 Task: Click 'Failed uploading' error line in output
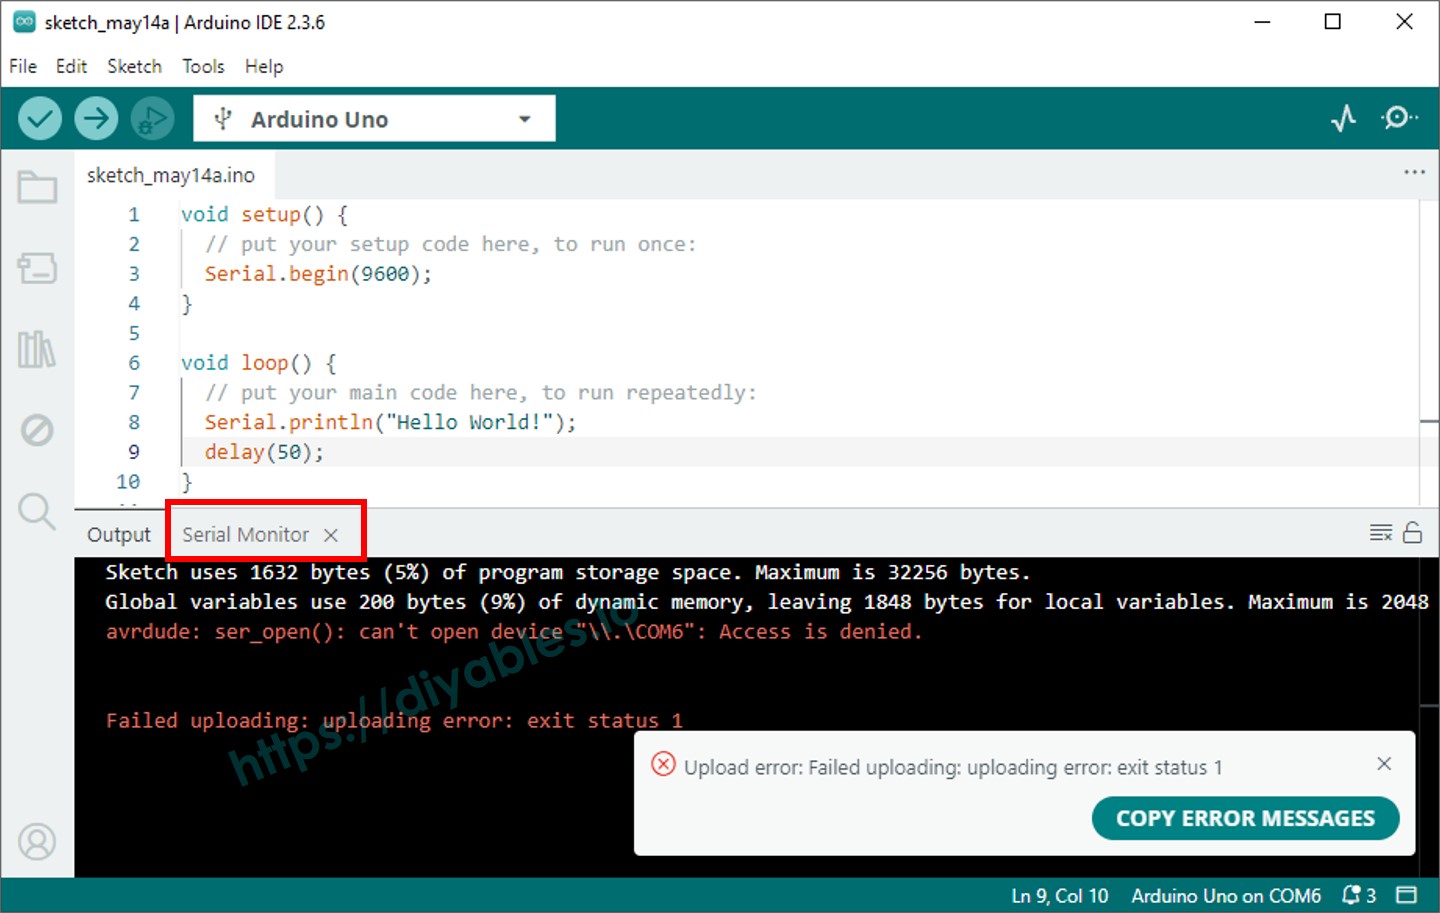(x=394, y=721)
